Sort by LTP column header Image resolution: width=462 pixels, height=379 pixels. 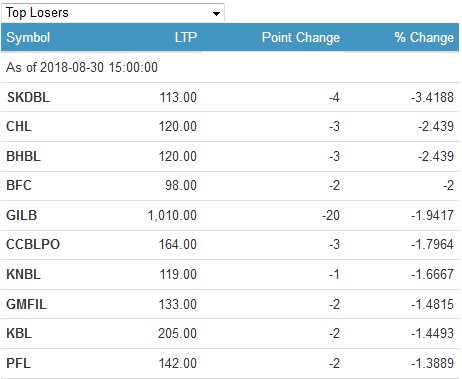point(186,37)
